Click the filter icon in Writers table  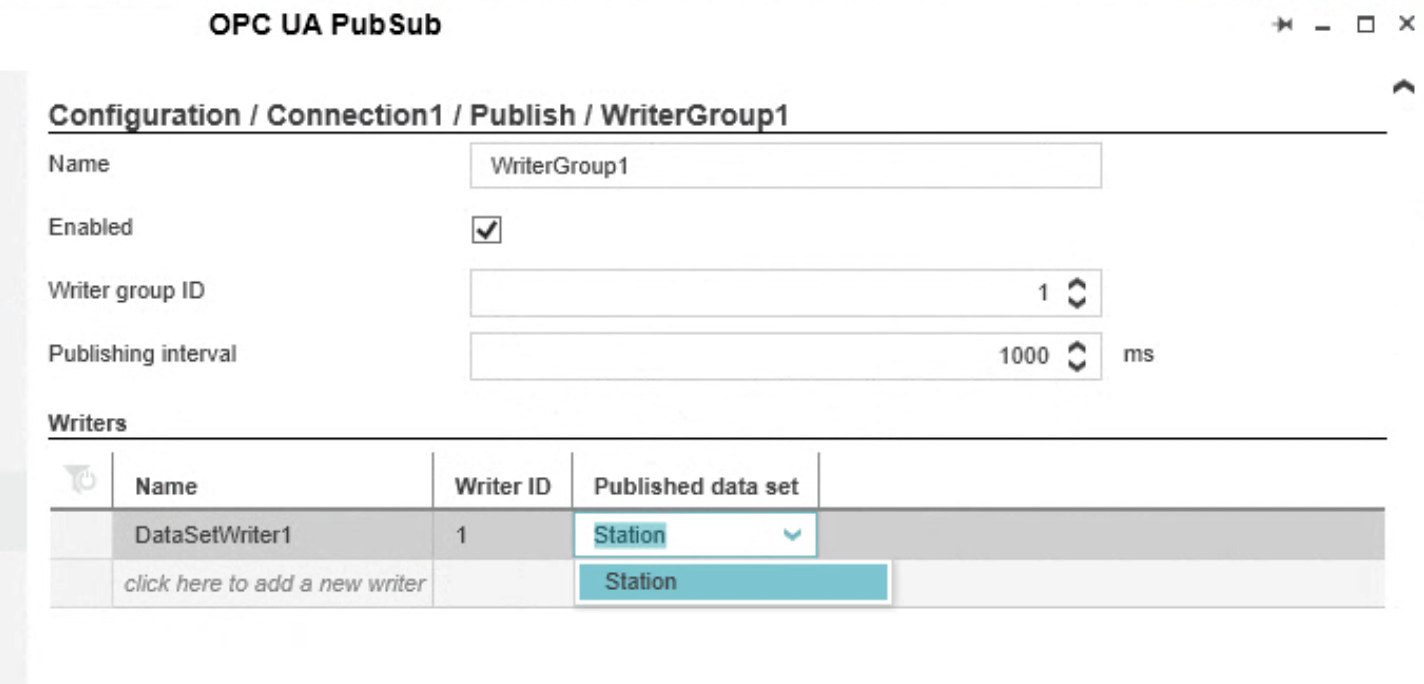(81, 480)
